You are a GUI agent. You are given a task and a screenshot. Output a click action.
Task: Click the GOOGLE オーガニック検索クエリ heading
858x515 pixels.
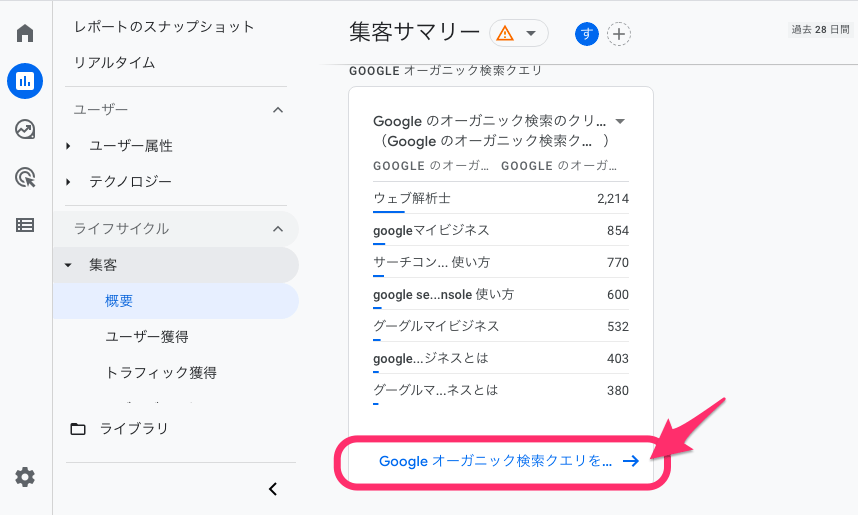(x=445, y=71)
